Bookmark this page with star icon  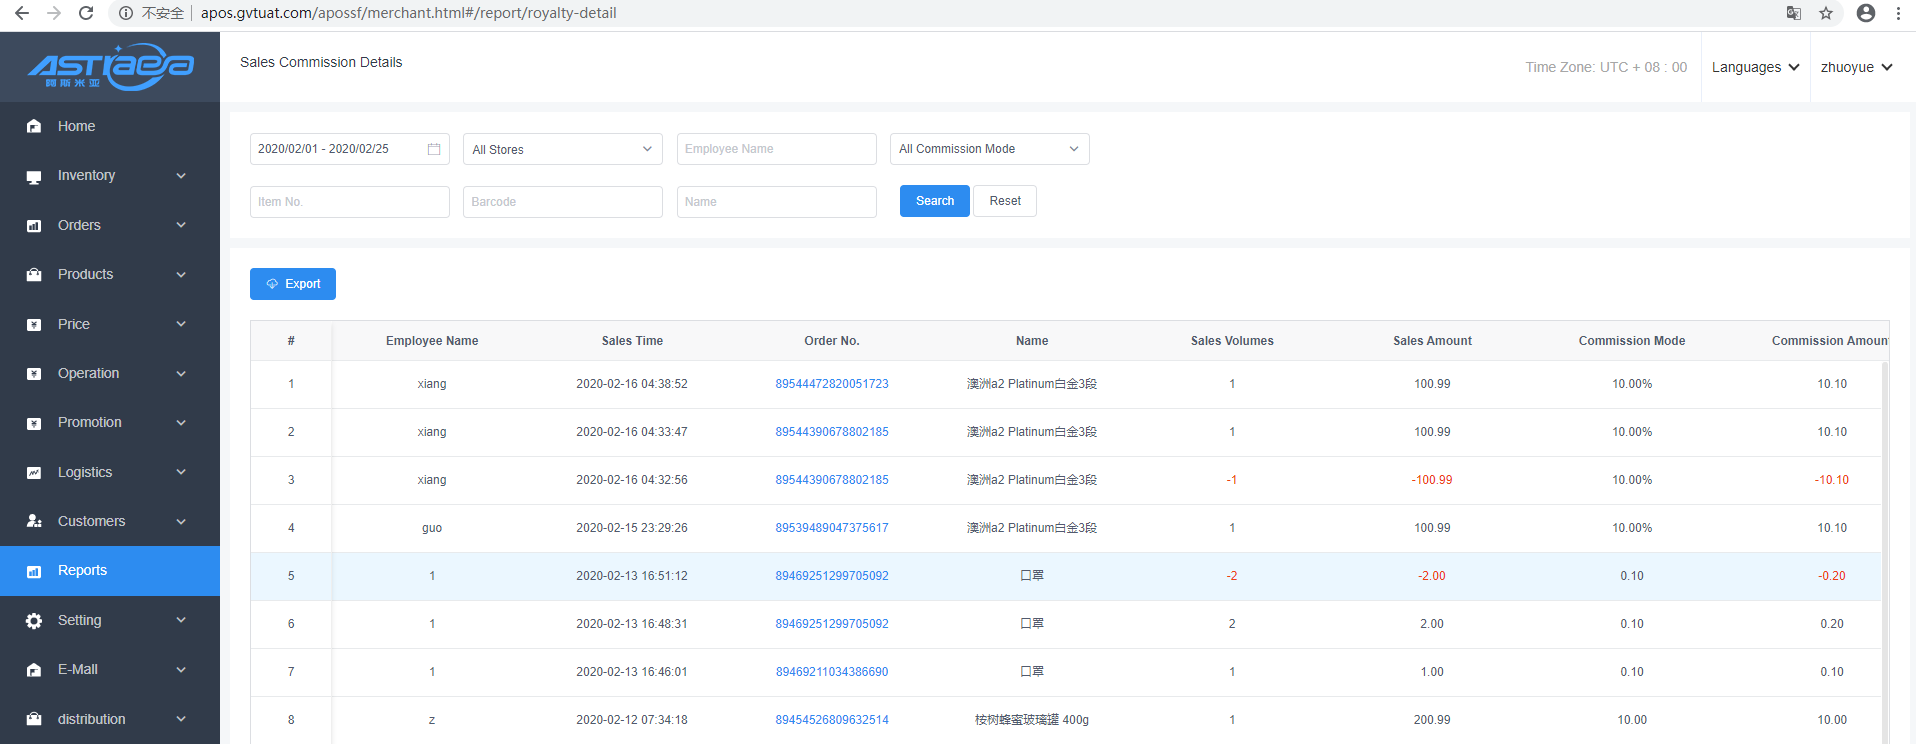click(x=1826, y=13)
